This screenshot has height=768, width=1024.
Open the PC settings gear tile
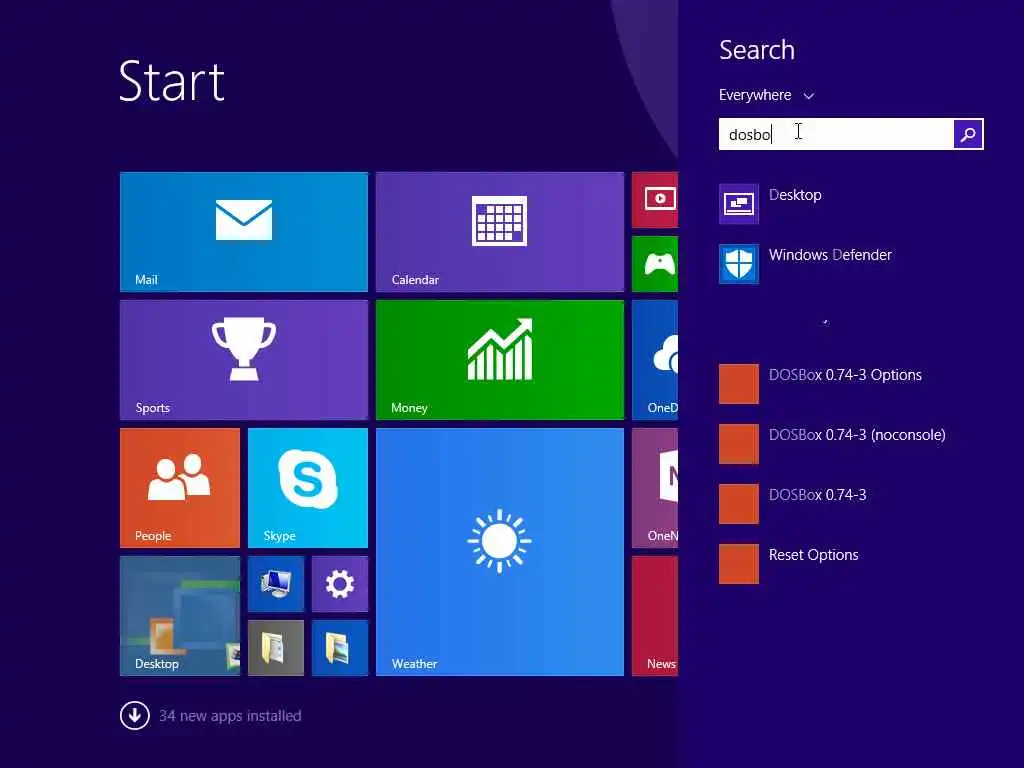pos(340,584)
